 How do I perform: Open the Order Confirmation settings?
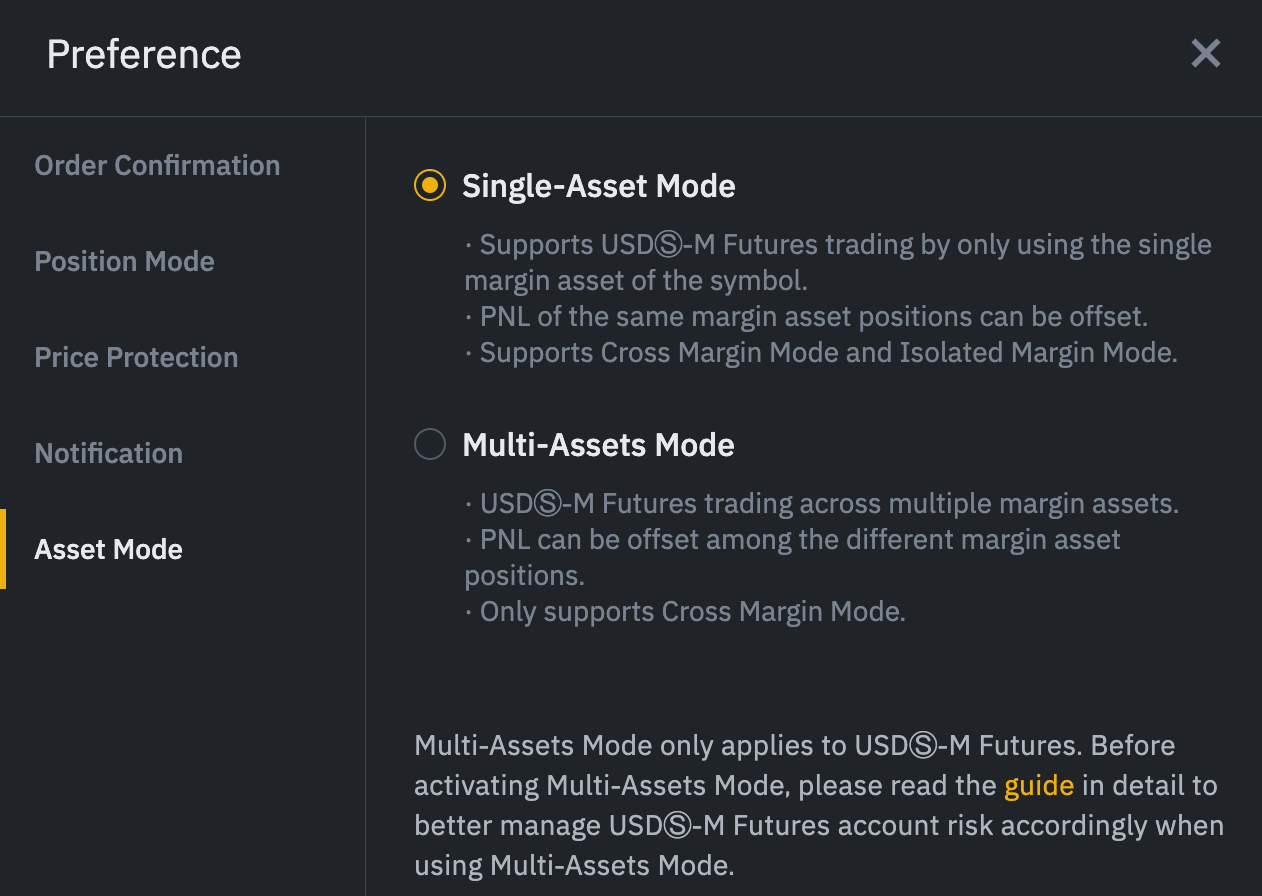click(157, 165)
